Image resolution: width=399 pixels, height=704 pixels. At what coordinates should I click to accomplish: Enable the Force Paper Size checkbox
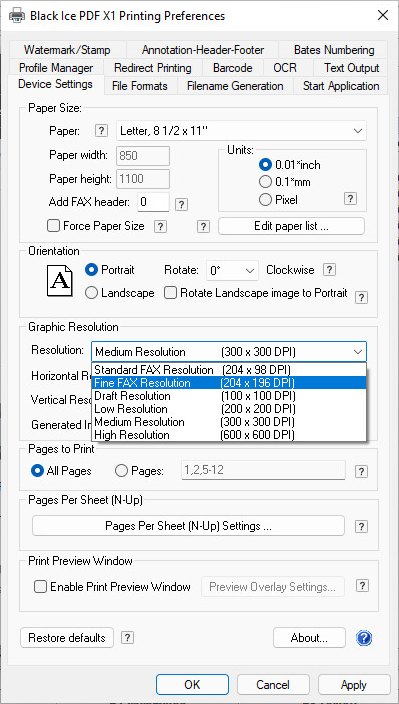54,226
